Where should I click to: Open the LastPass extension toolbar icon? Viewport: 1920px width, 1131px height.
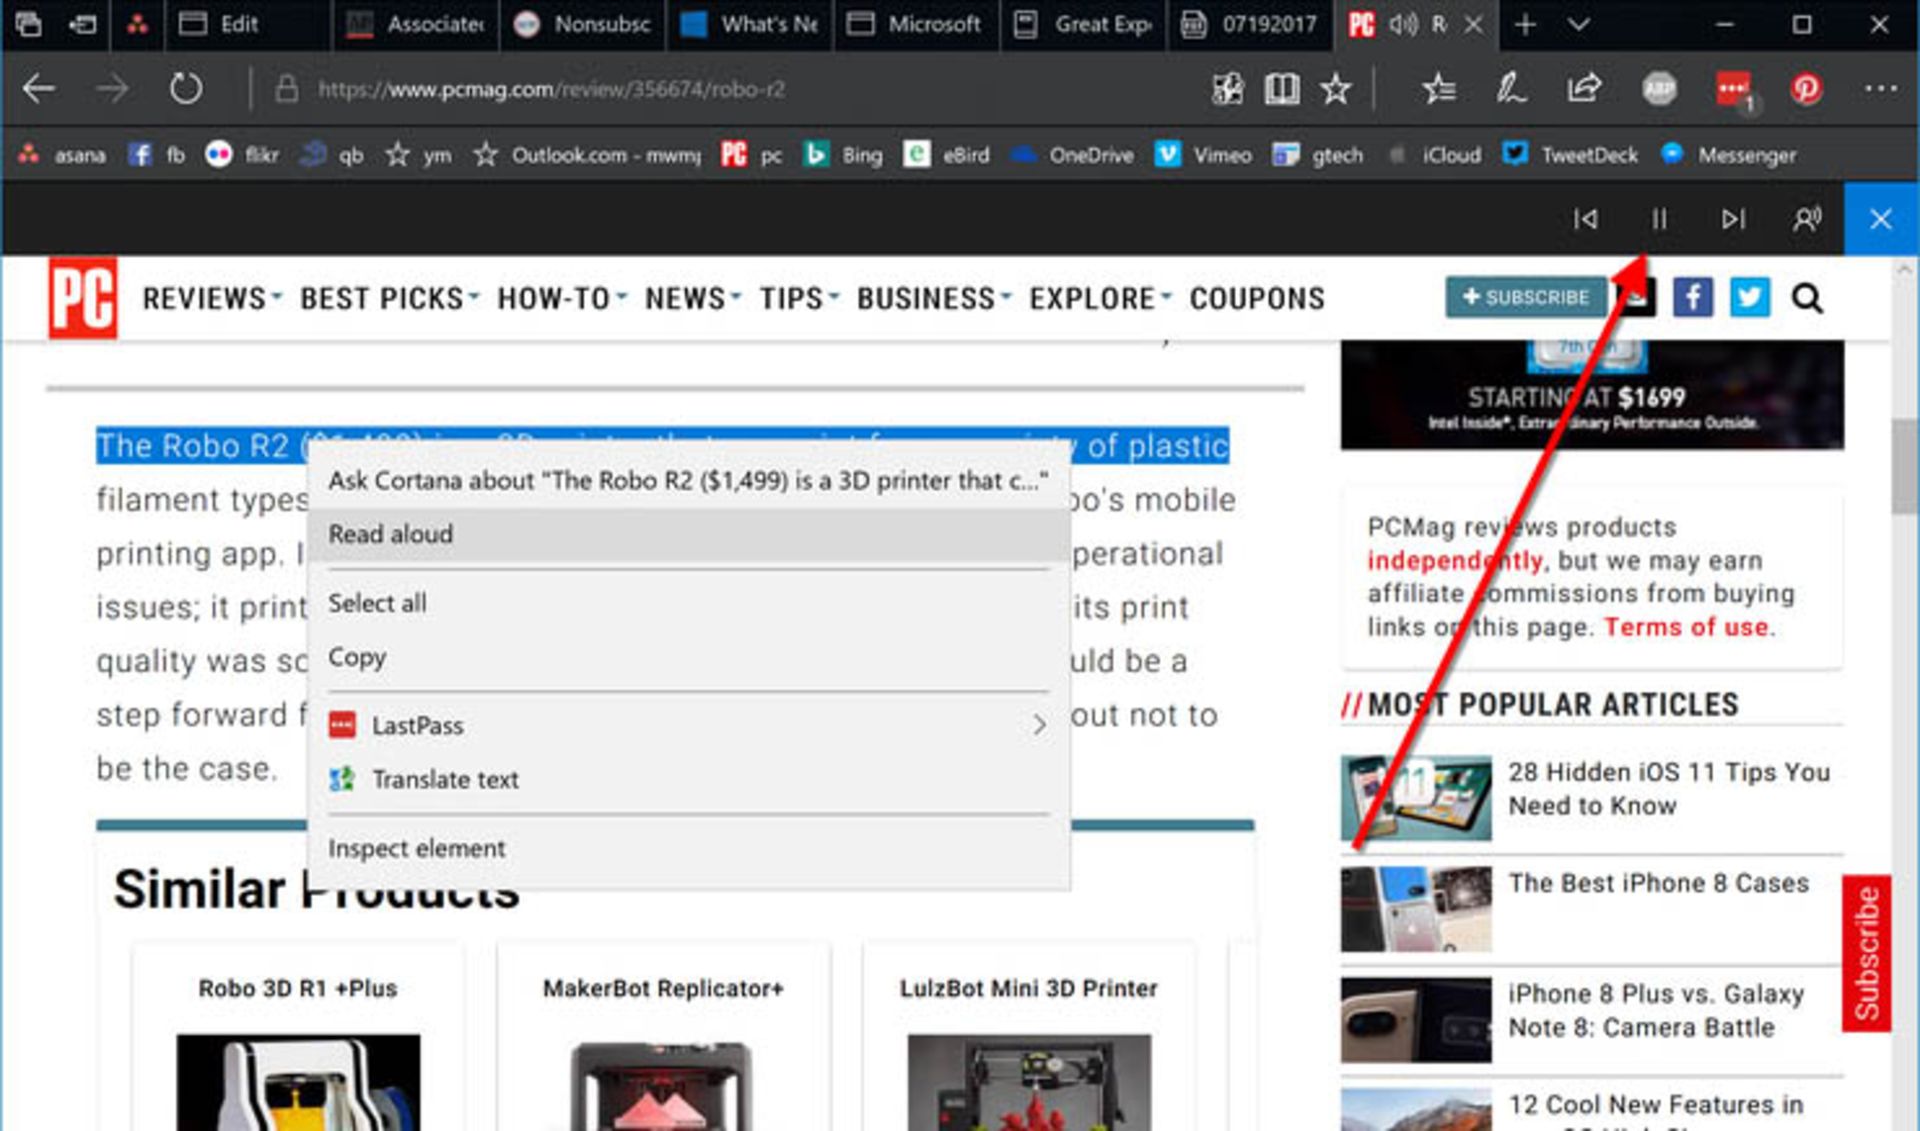tap(1734, 89)
